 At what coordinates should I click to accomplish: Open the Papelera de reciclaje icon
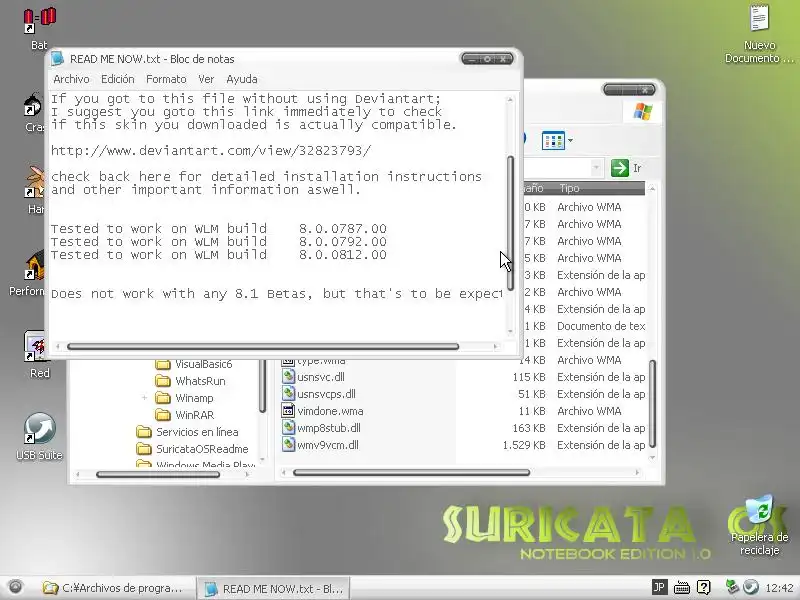(760, 510)
